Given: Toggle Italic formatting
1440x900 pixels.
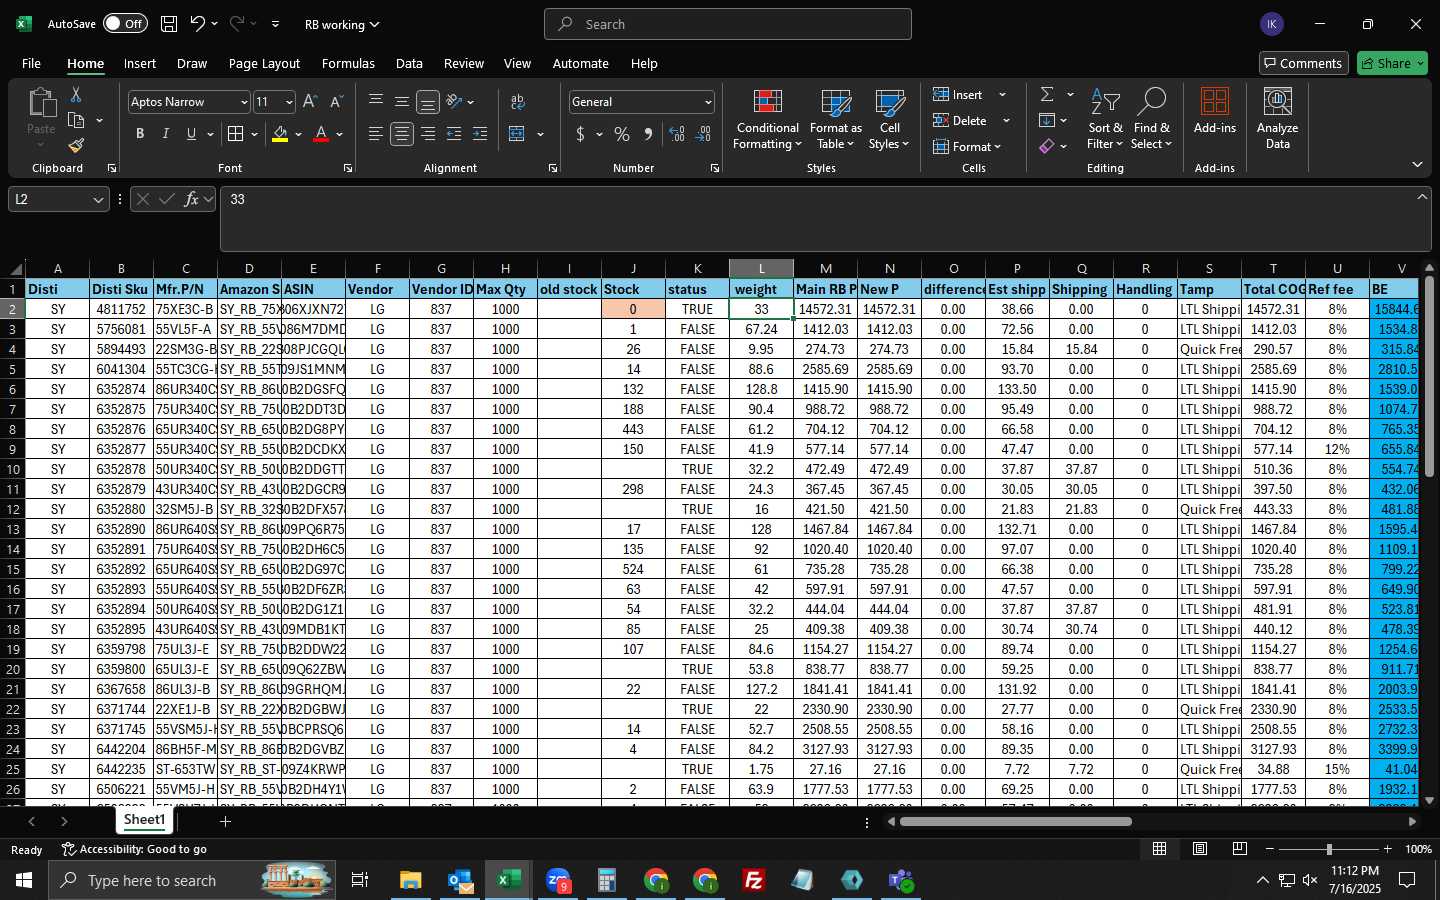Looking at the screenshot, I should (x=166, y=134).
